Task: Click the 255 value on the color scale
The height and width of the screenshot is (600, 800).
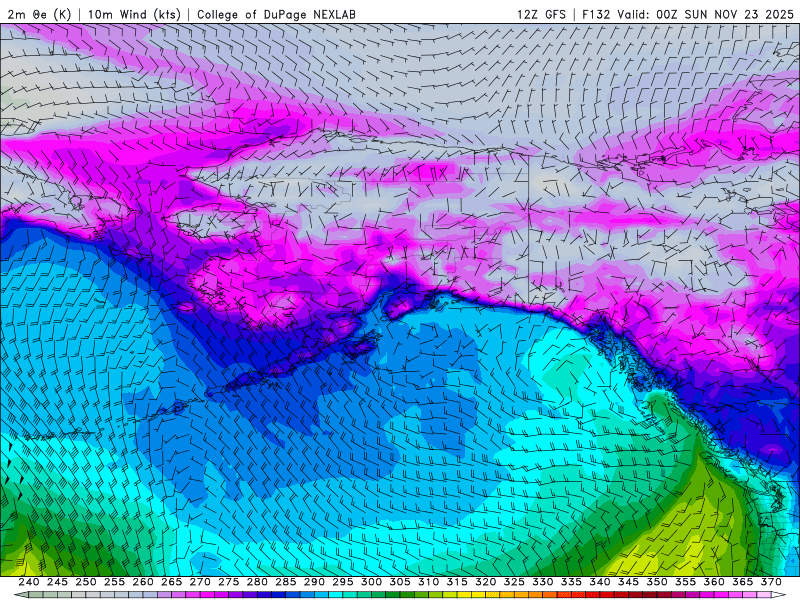Action: point(114,582)
